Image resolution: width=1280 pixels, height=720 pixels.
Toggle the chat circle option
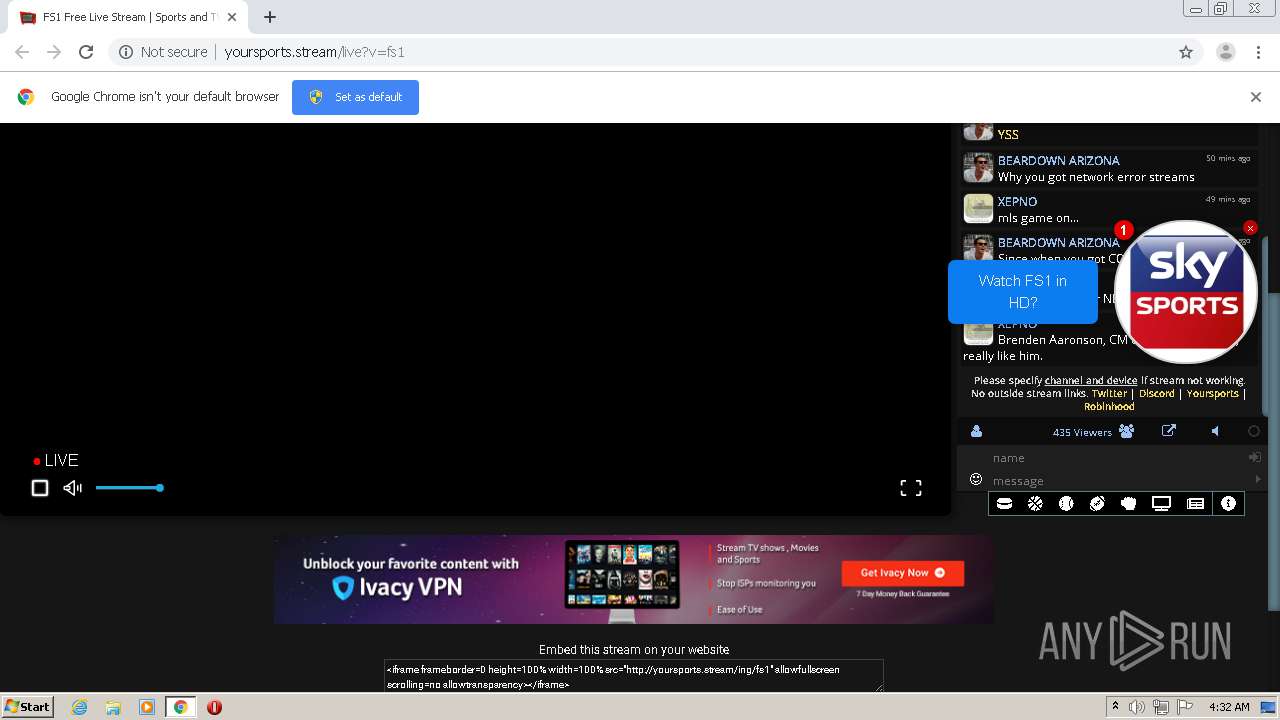1253,431
